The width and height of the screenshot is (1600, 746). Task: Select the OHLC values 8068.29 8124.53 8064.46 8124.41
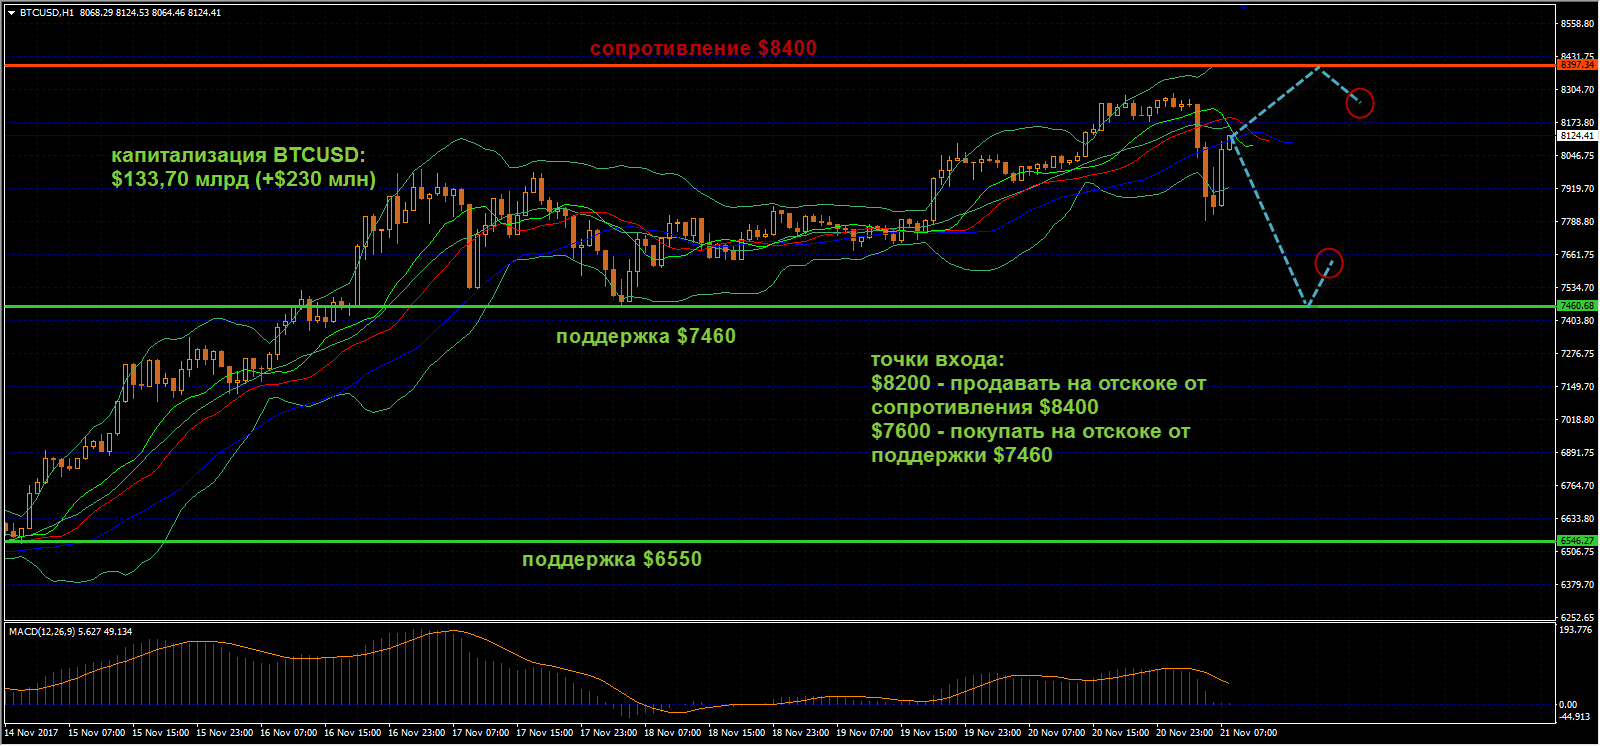pyautogui.click(x=150, y=13)
